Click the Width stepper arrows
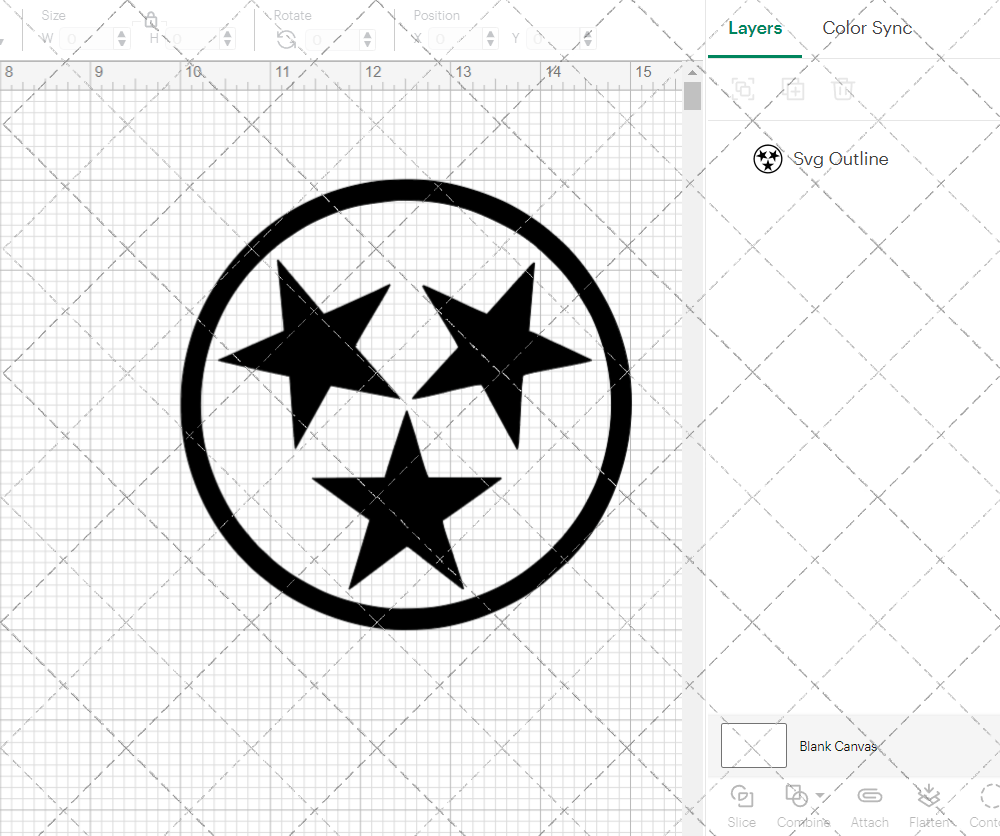 pyautogui.click(x=122, y=39)
